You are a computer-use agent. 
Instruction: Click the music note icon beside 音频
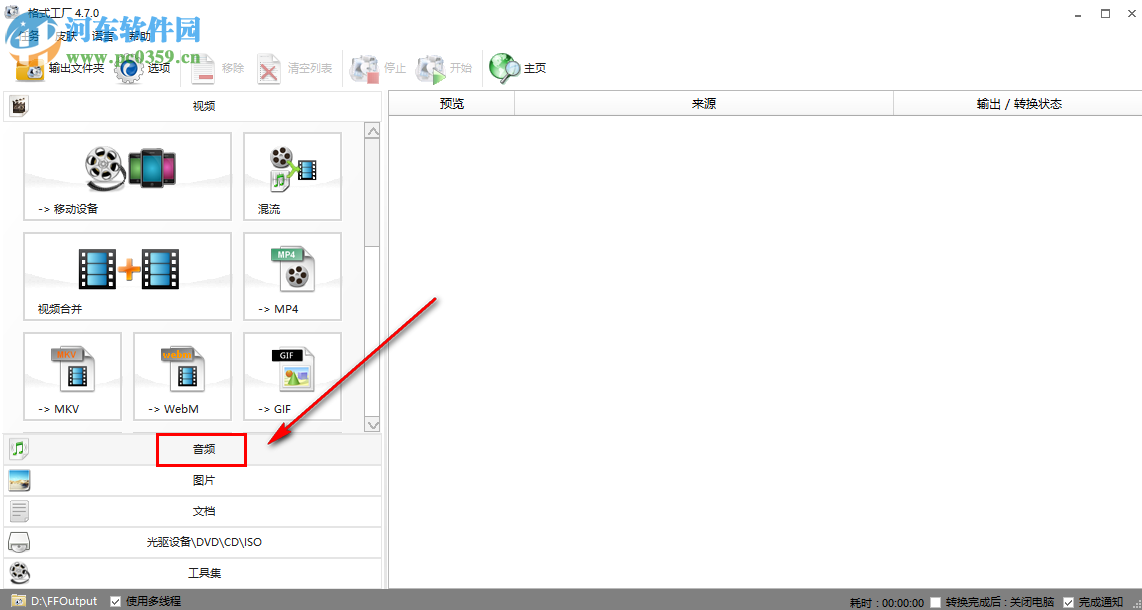(19, 449)
